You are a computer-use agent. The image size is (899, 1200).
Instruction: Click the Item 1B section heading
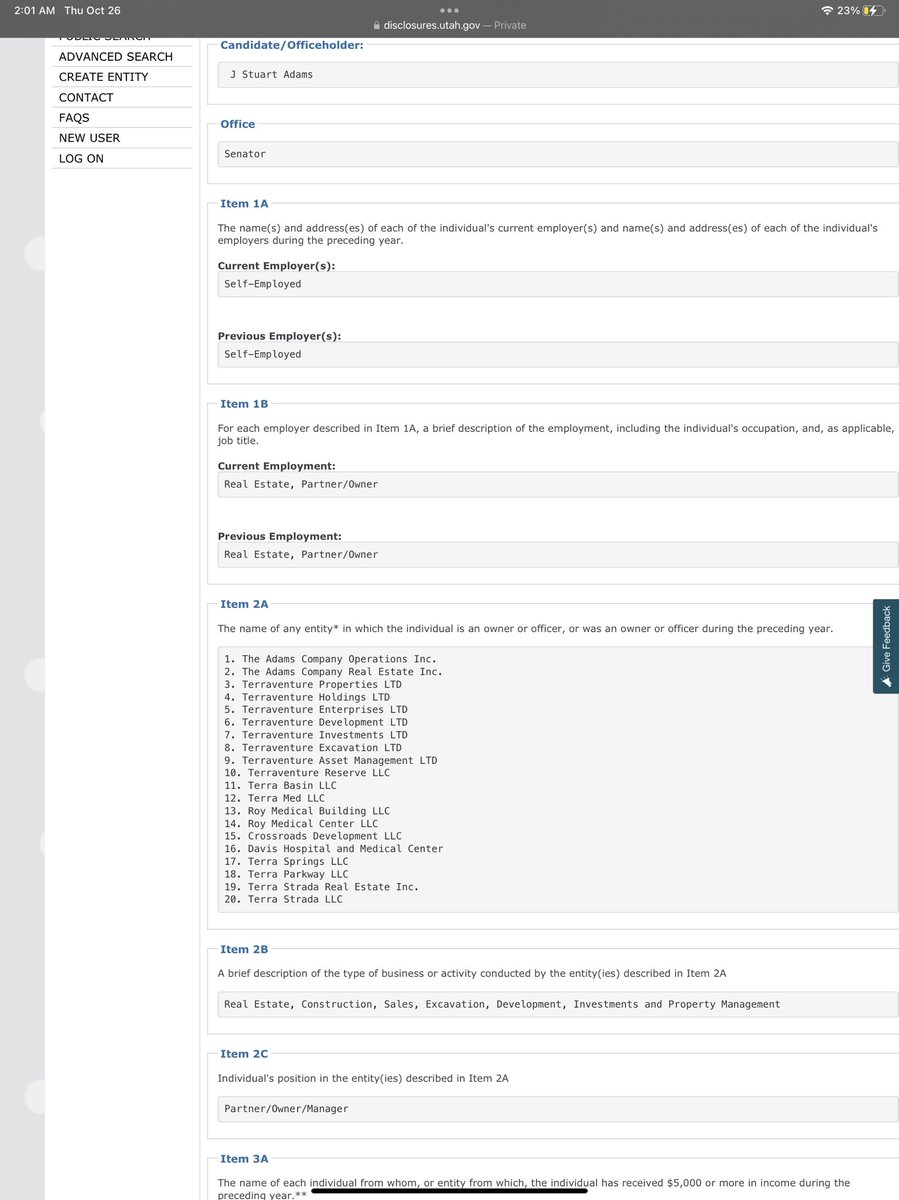[244, 404]
